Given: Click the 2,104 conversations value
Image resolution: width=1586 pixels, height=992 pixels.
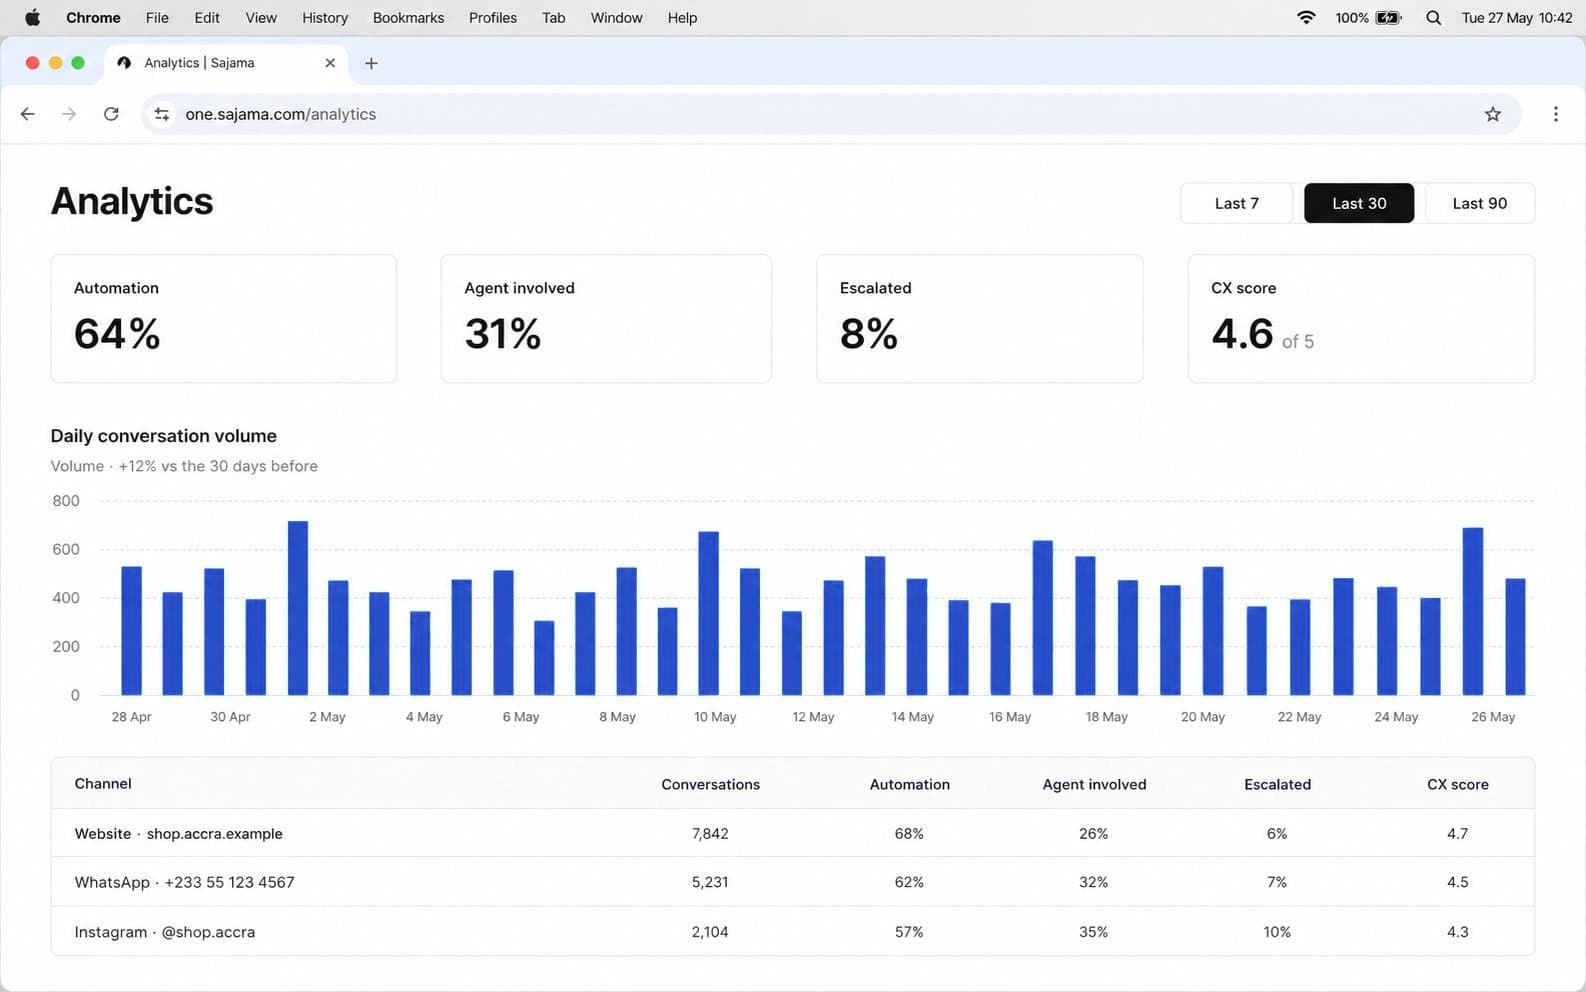Looking at the screenshot, I should pos(710,932).
